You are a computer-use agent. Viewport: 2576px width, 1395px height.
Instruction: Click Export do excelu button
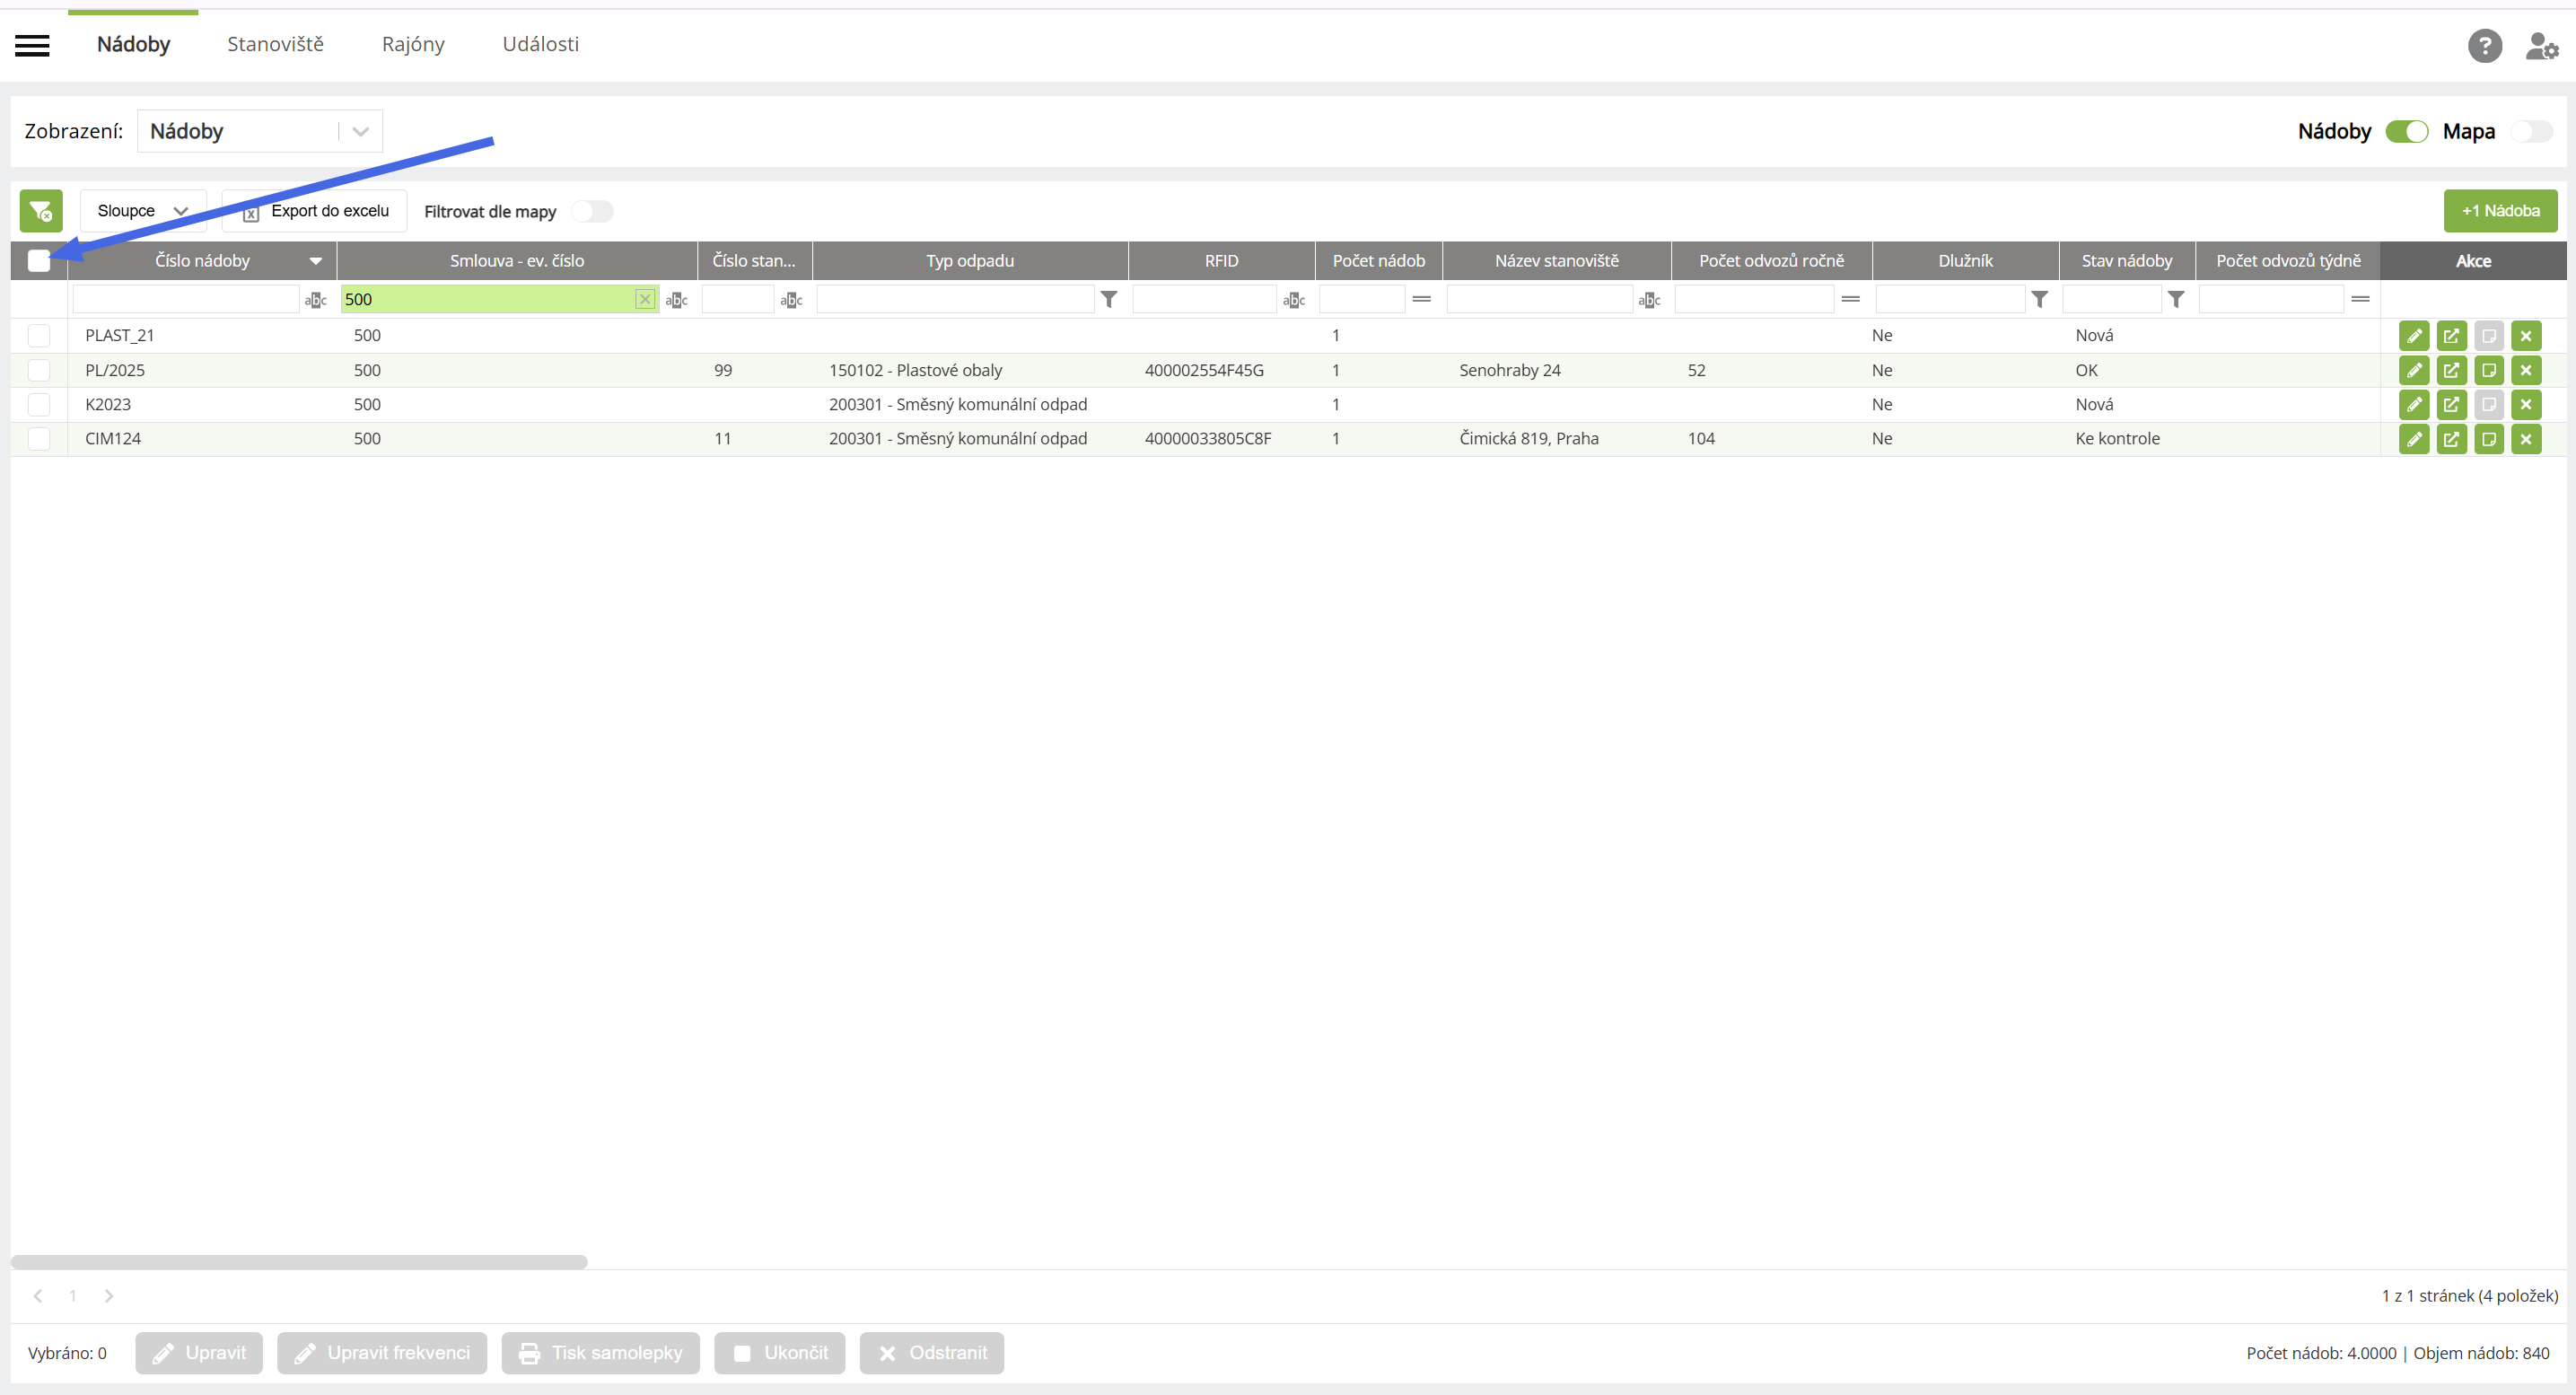316,211
